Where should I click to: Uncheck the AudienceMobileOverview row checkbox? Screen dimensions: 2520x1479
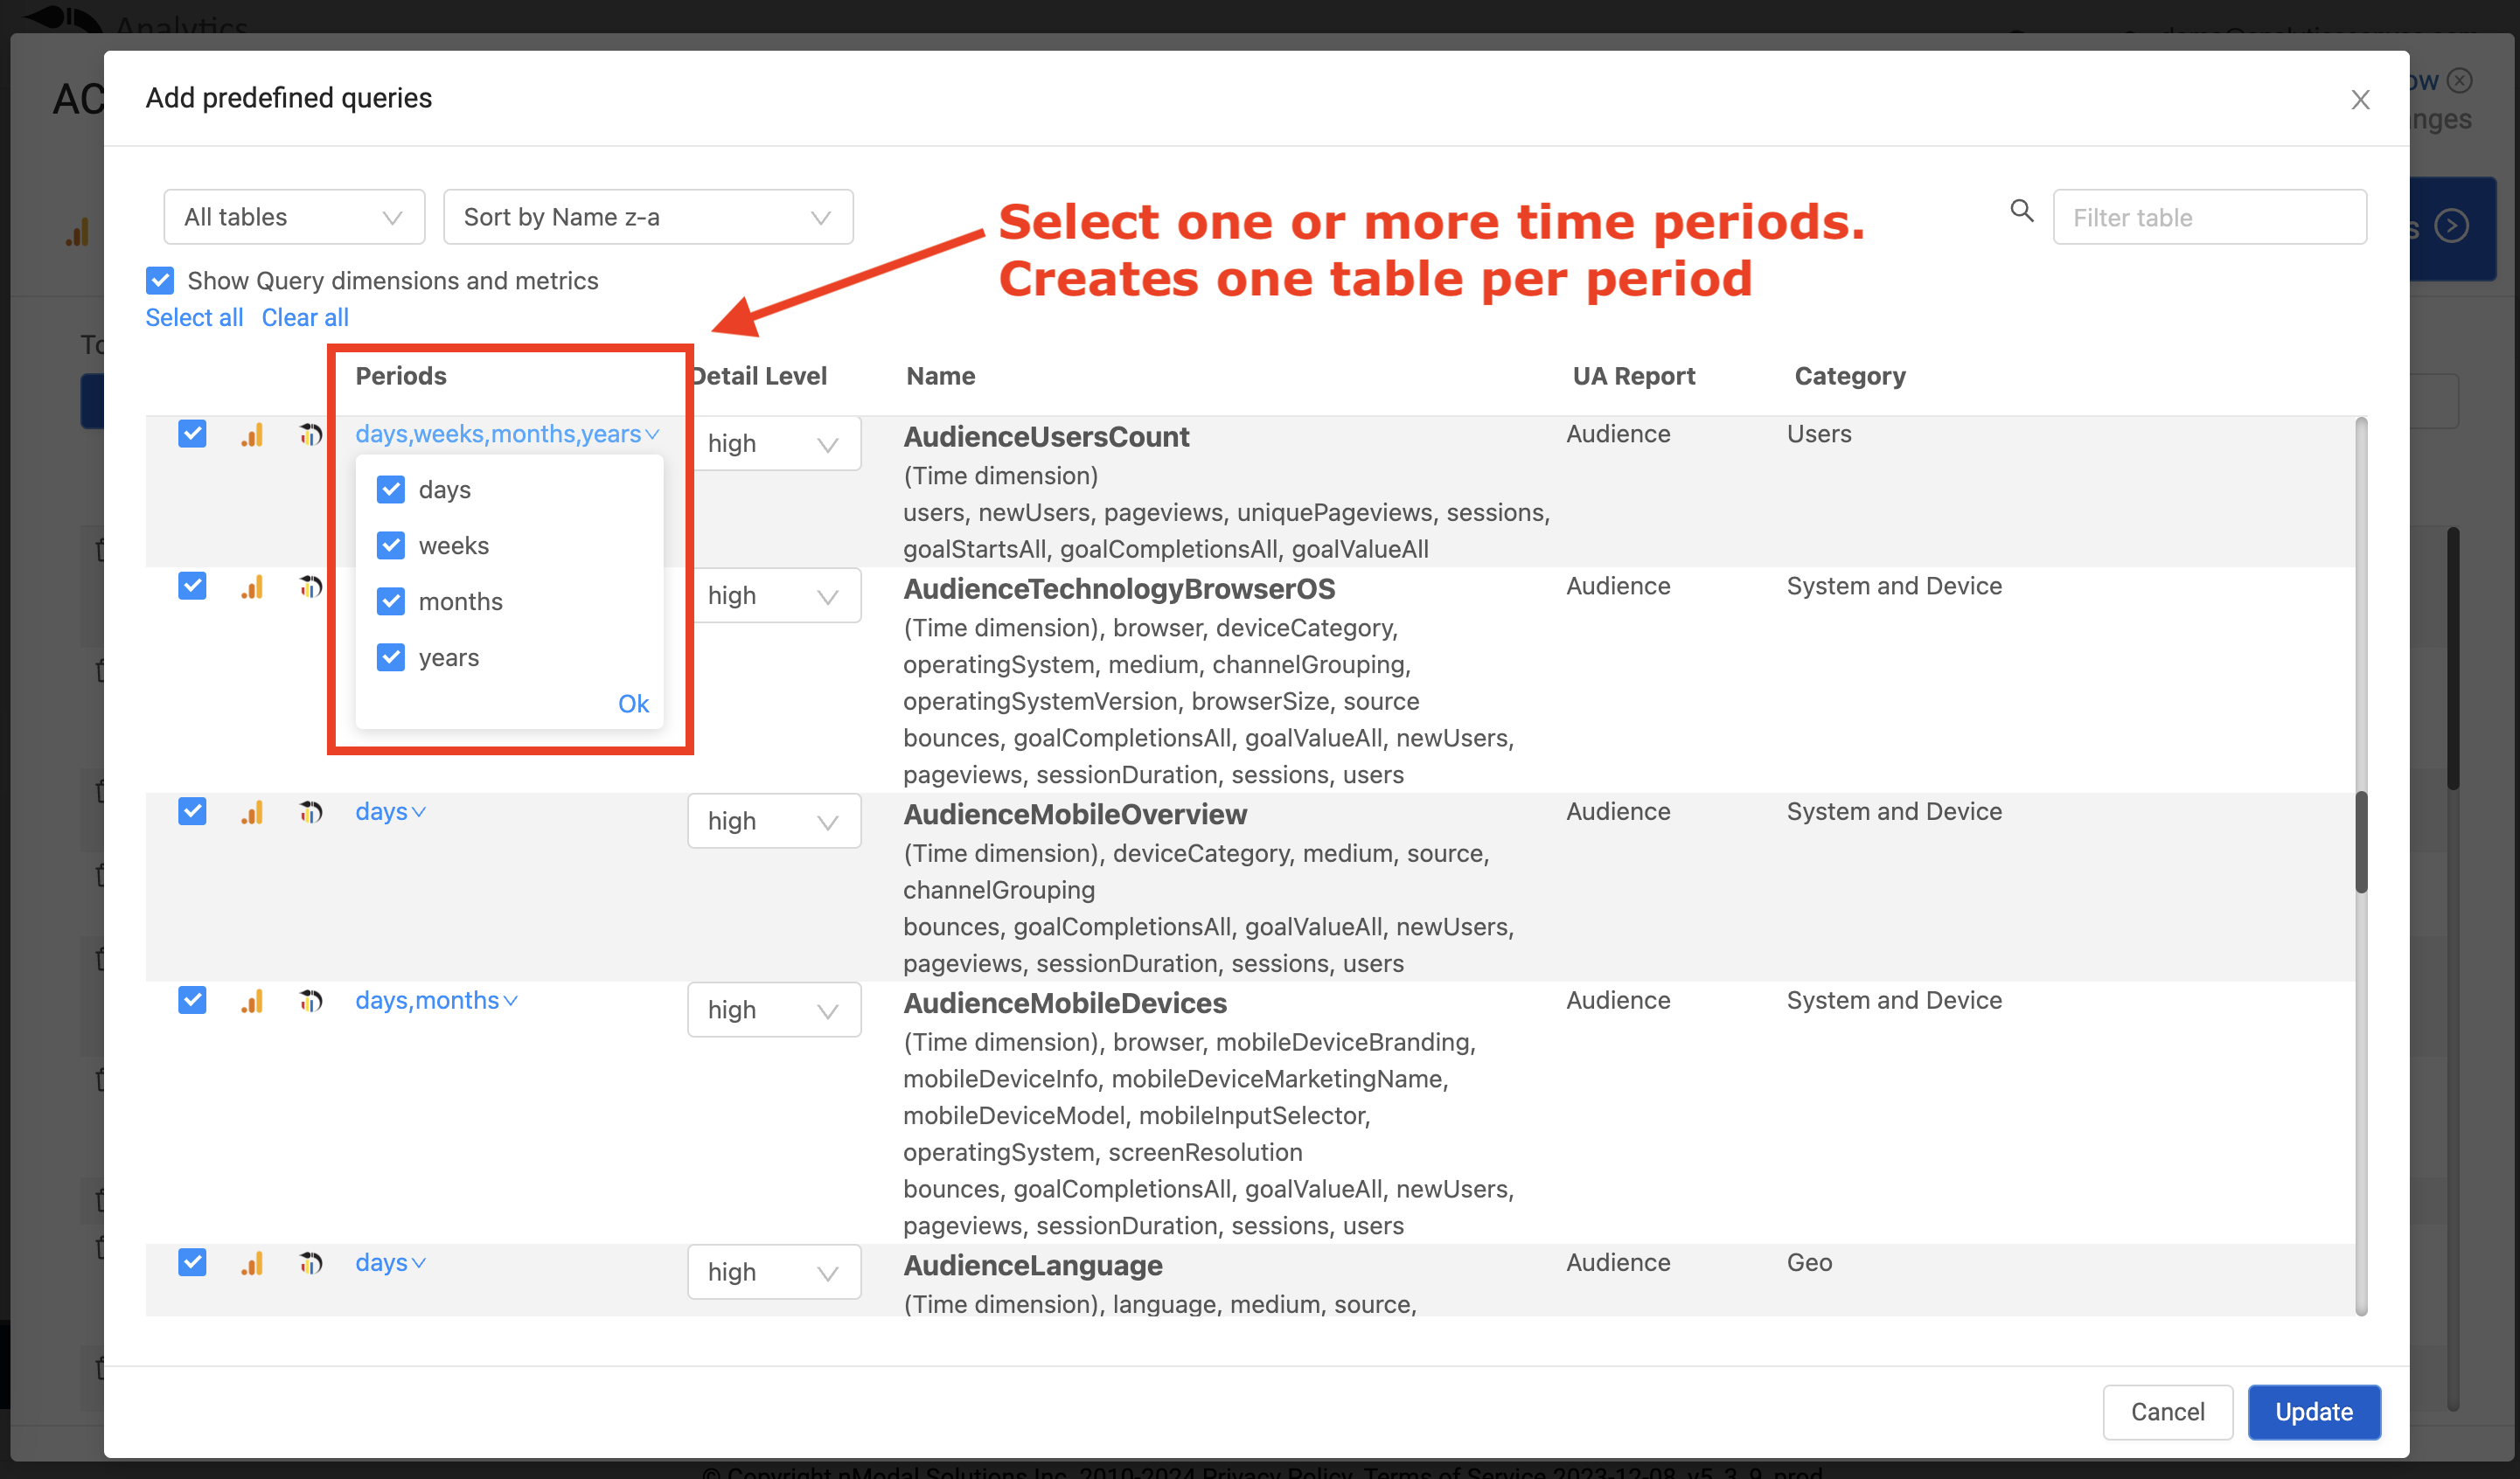point(192,810)
